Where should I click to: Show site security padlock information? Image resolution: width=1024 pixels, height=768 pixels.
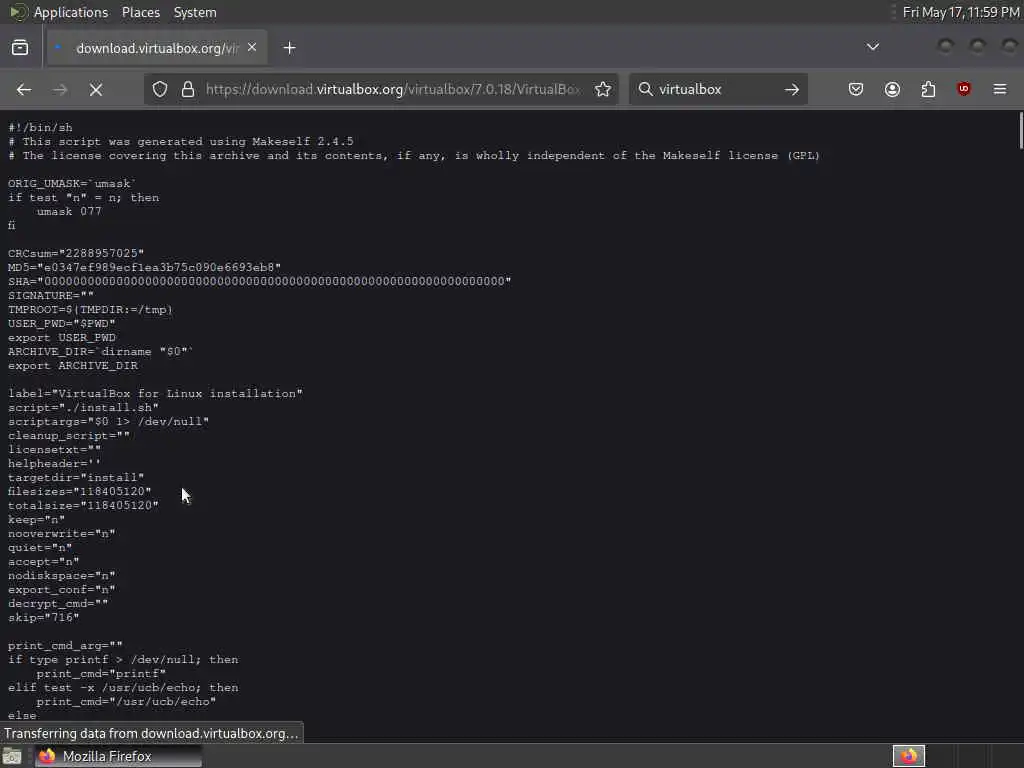(188, 89)
